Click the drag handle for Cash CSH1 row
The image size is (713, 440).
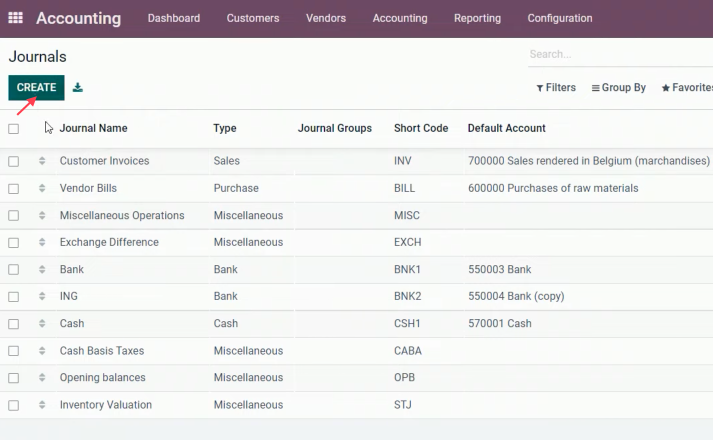[x=42, y=324]
